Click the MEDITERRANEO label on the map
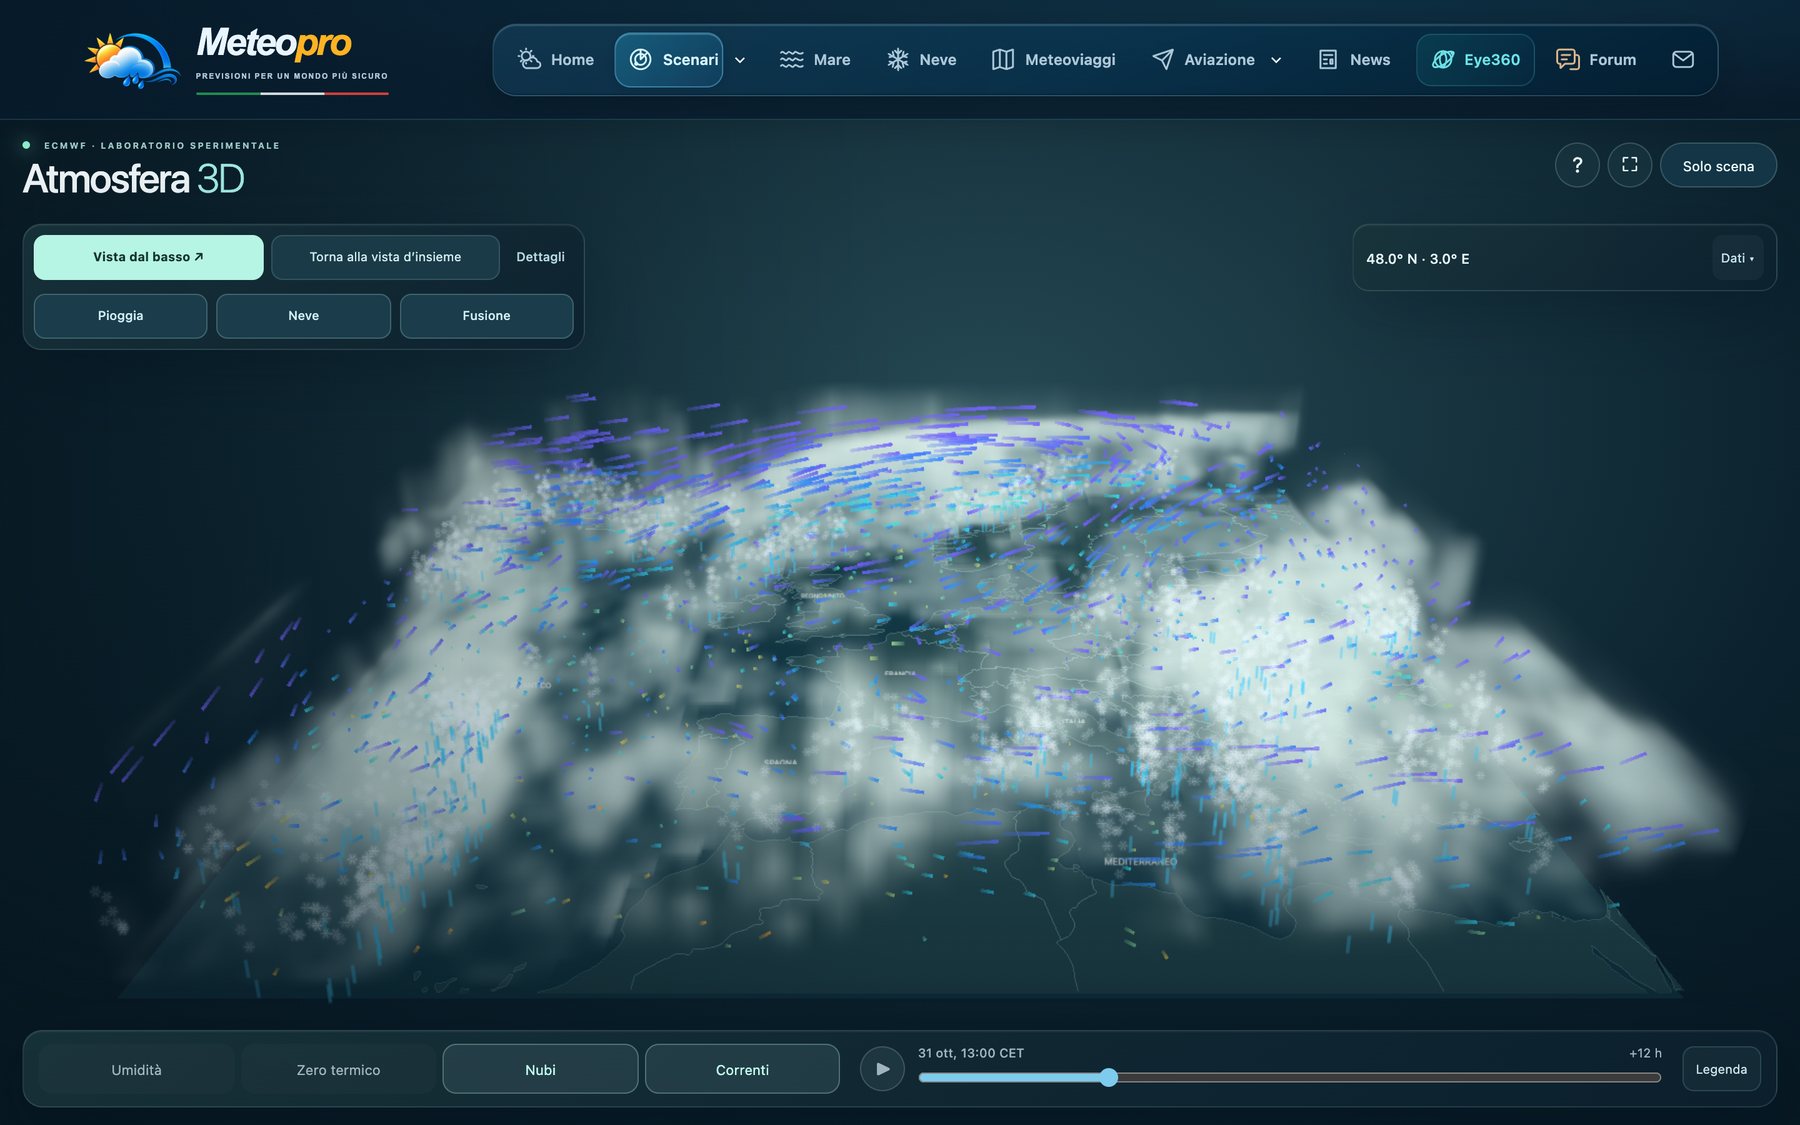Viewport: 1800px width, 1125px height. coord(1141,861)
